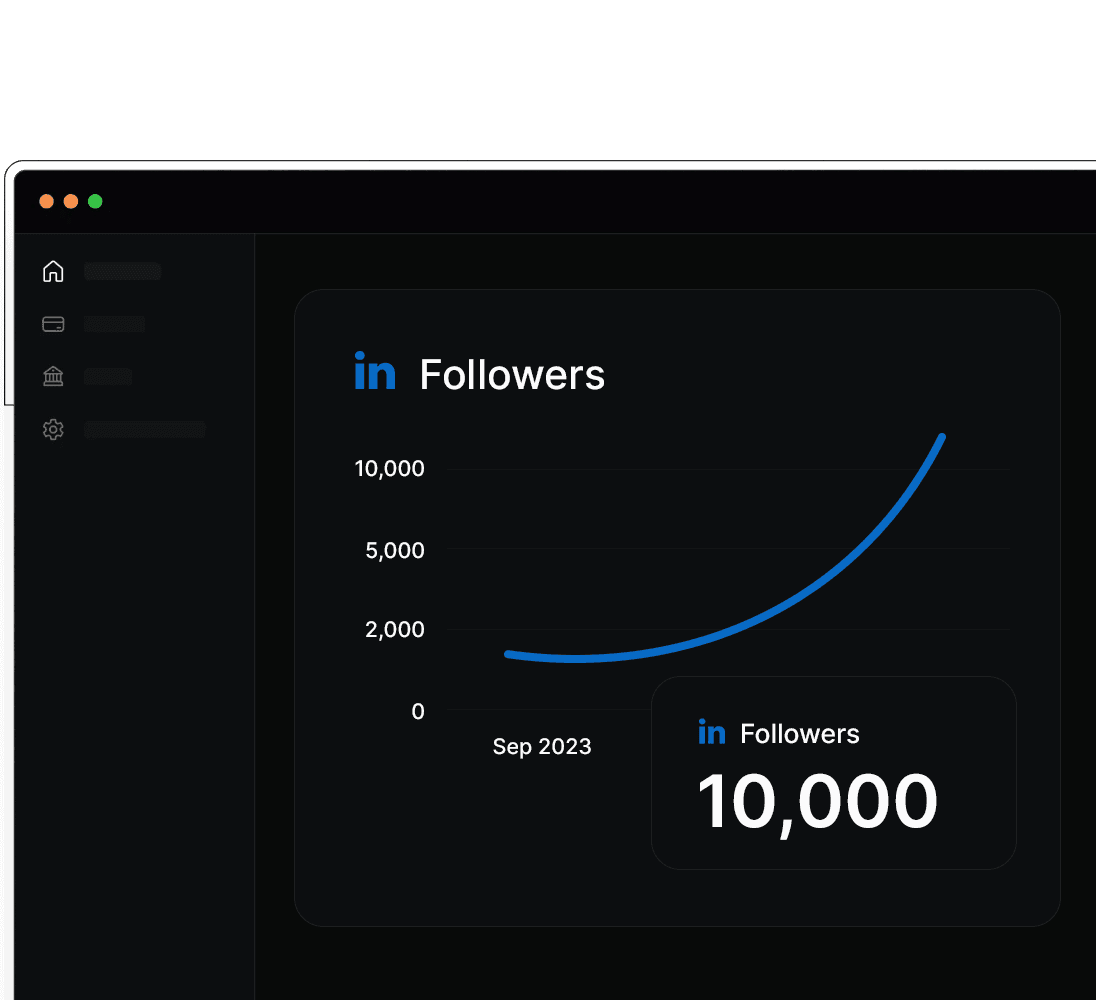Screen dimensions: 1096x1000
Task: Click the 5,000 y-axis label
Action: coord(395,550)
